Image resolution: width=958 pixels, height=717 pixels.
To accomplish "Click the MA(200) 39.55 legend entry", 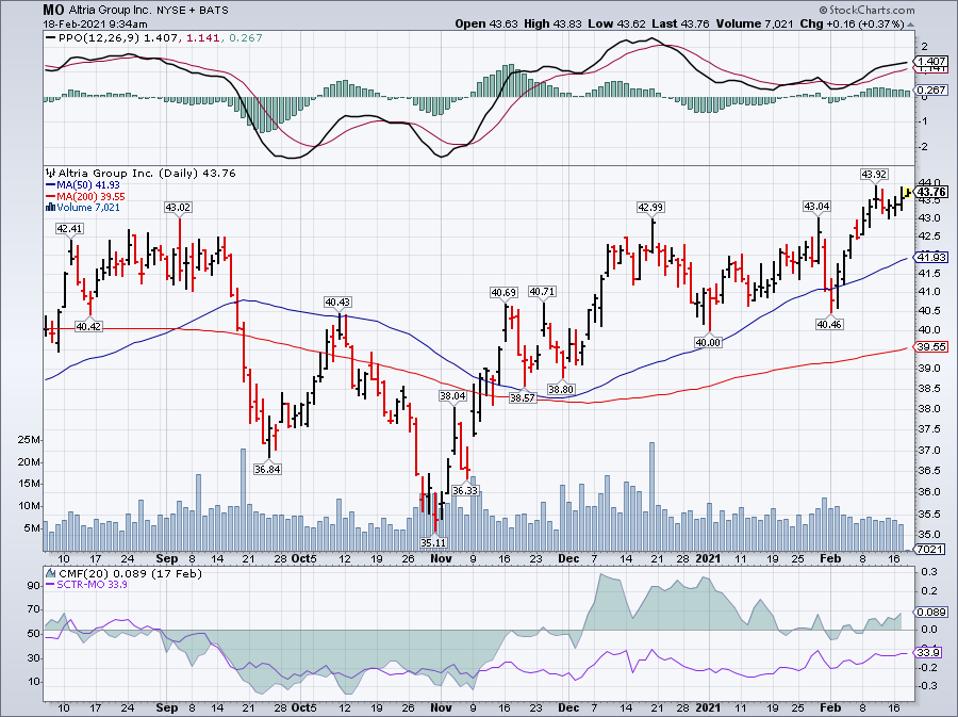I will 86,197.
